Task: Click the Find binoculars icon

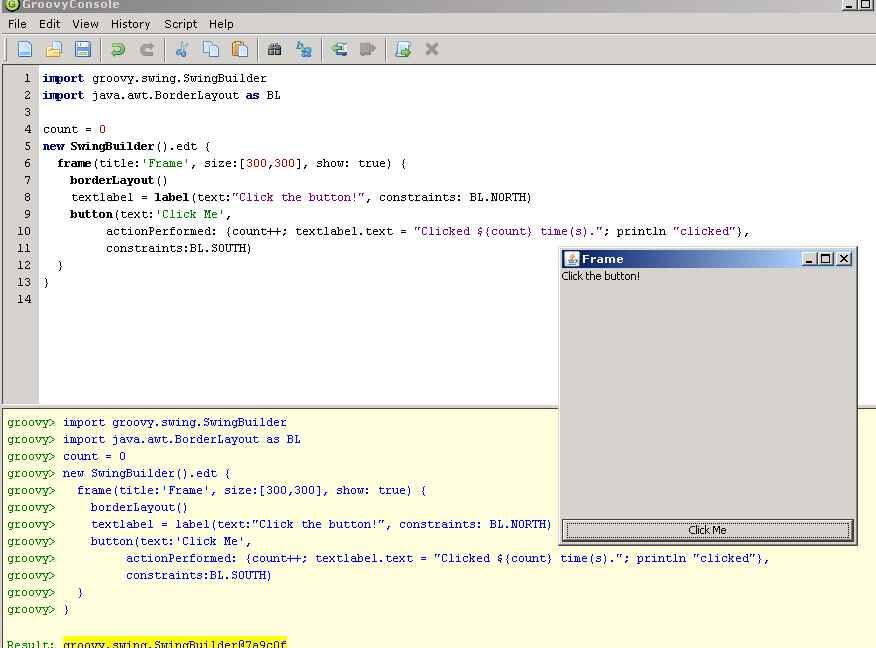Action: pyautogui.click(x=274, y=50)
